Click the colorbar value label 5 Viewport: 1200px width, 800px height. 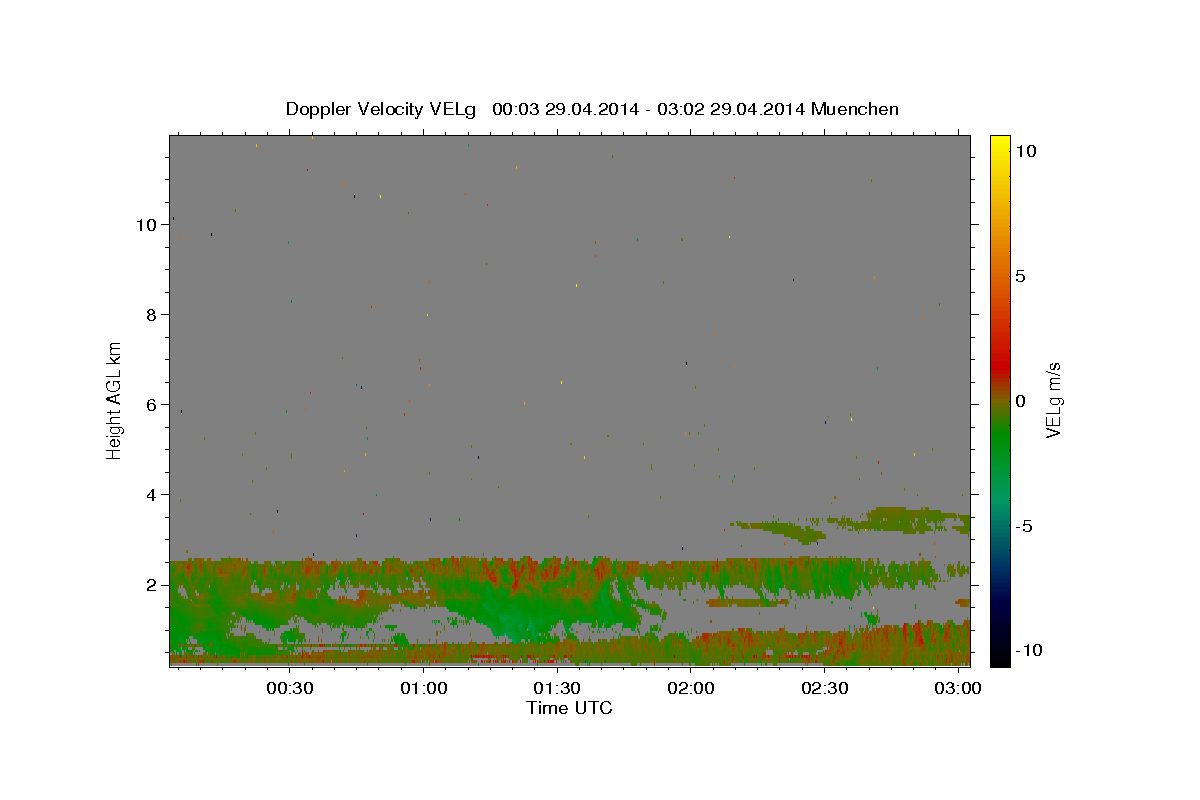pos(1020,276)
